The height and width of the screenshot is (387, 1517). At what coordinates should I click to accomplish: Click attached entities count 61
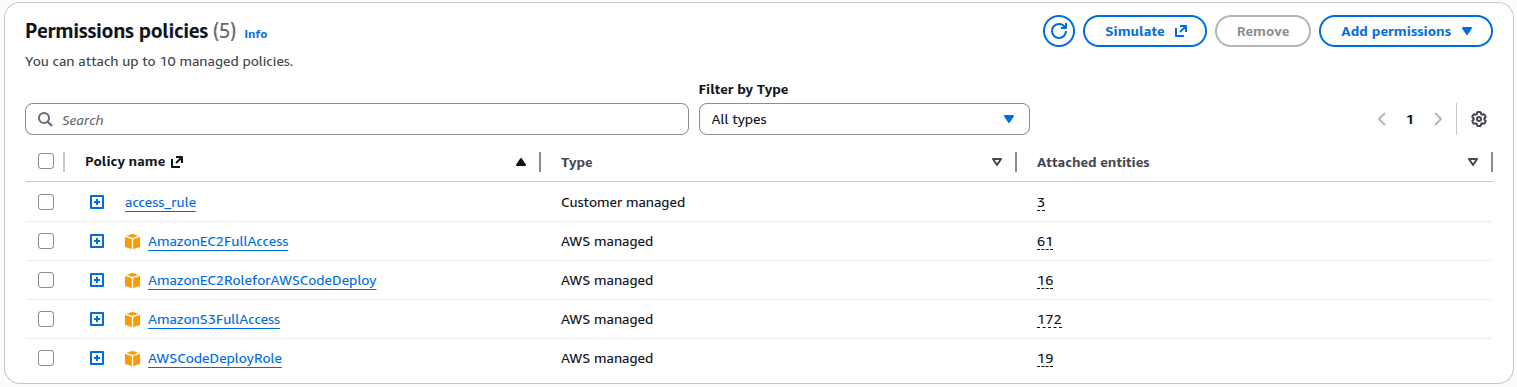1045,242
